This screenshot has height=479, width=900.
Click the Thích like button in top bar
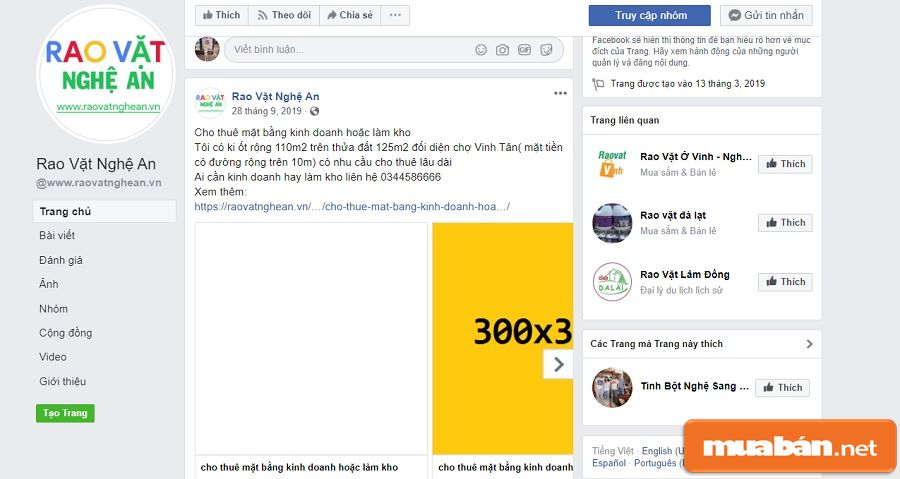(x=222, y=15)
